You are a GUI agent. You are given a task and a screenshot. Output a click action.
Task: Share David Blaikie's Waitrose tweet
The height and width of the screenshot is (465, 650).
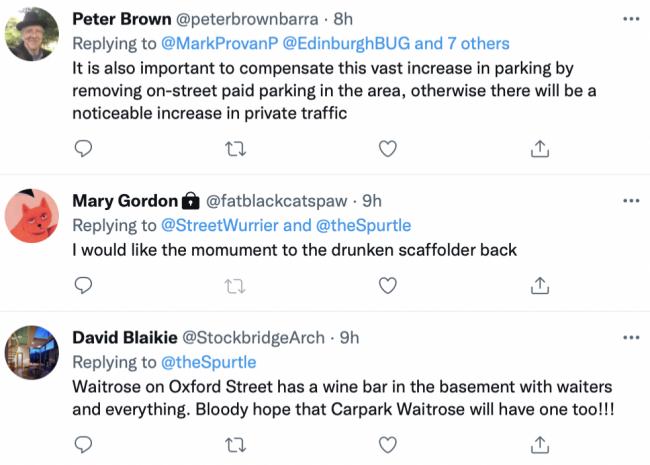click(540, 445)
